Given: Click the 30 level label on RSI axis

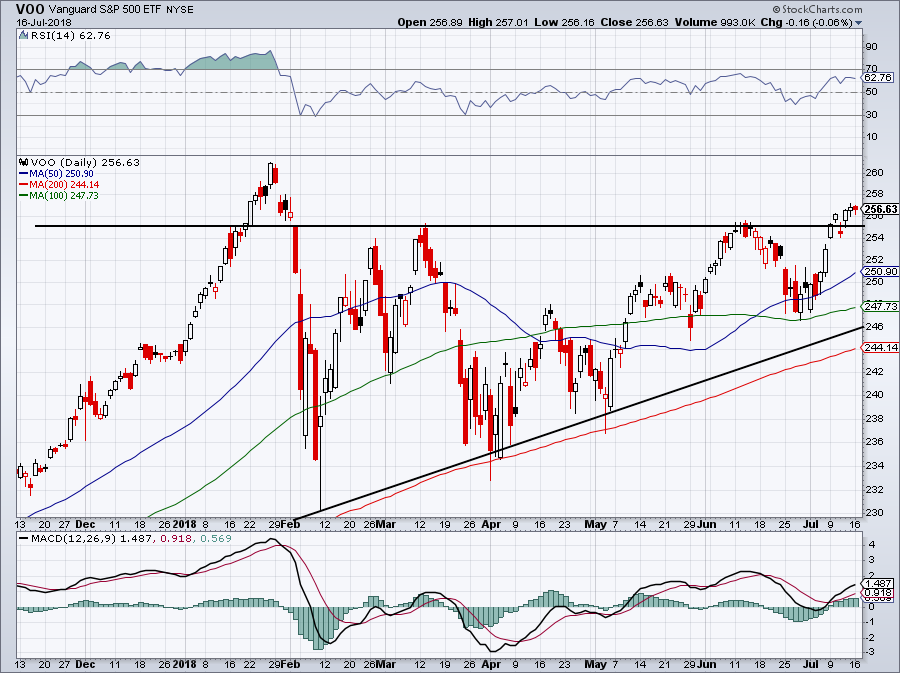Looking at the screenshot, I should pos(871,114).
